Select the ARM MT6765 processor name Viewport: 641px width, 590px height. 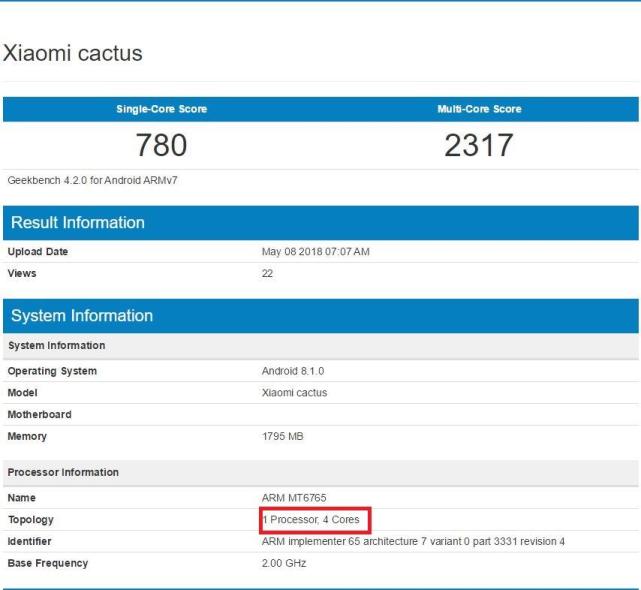click(294, 498)
